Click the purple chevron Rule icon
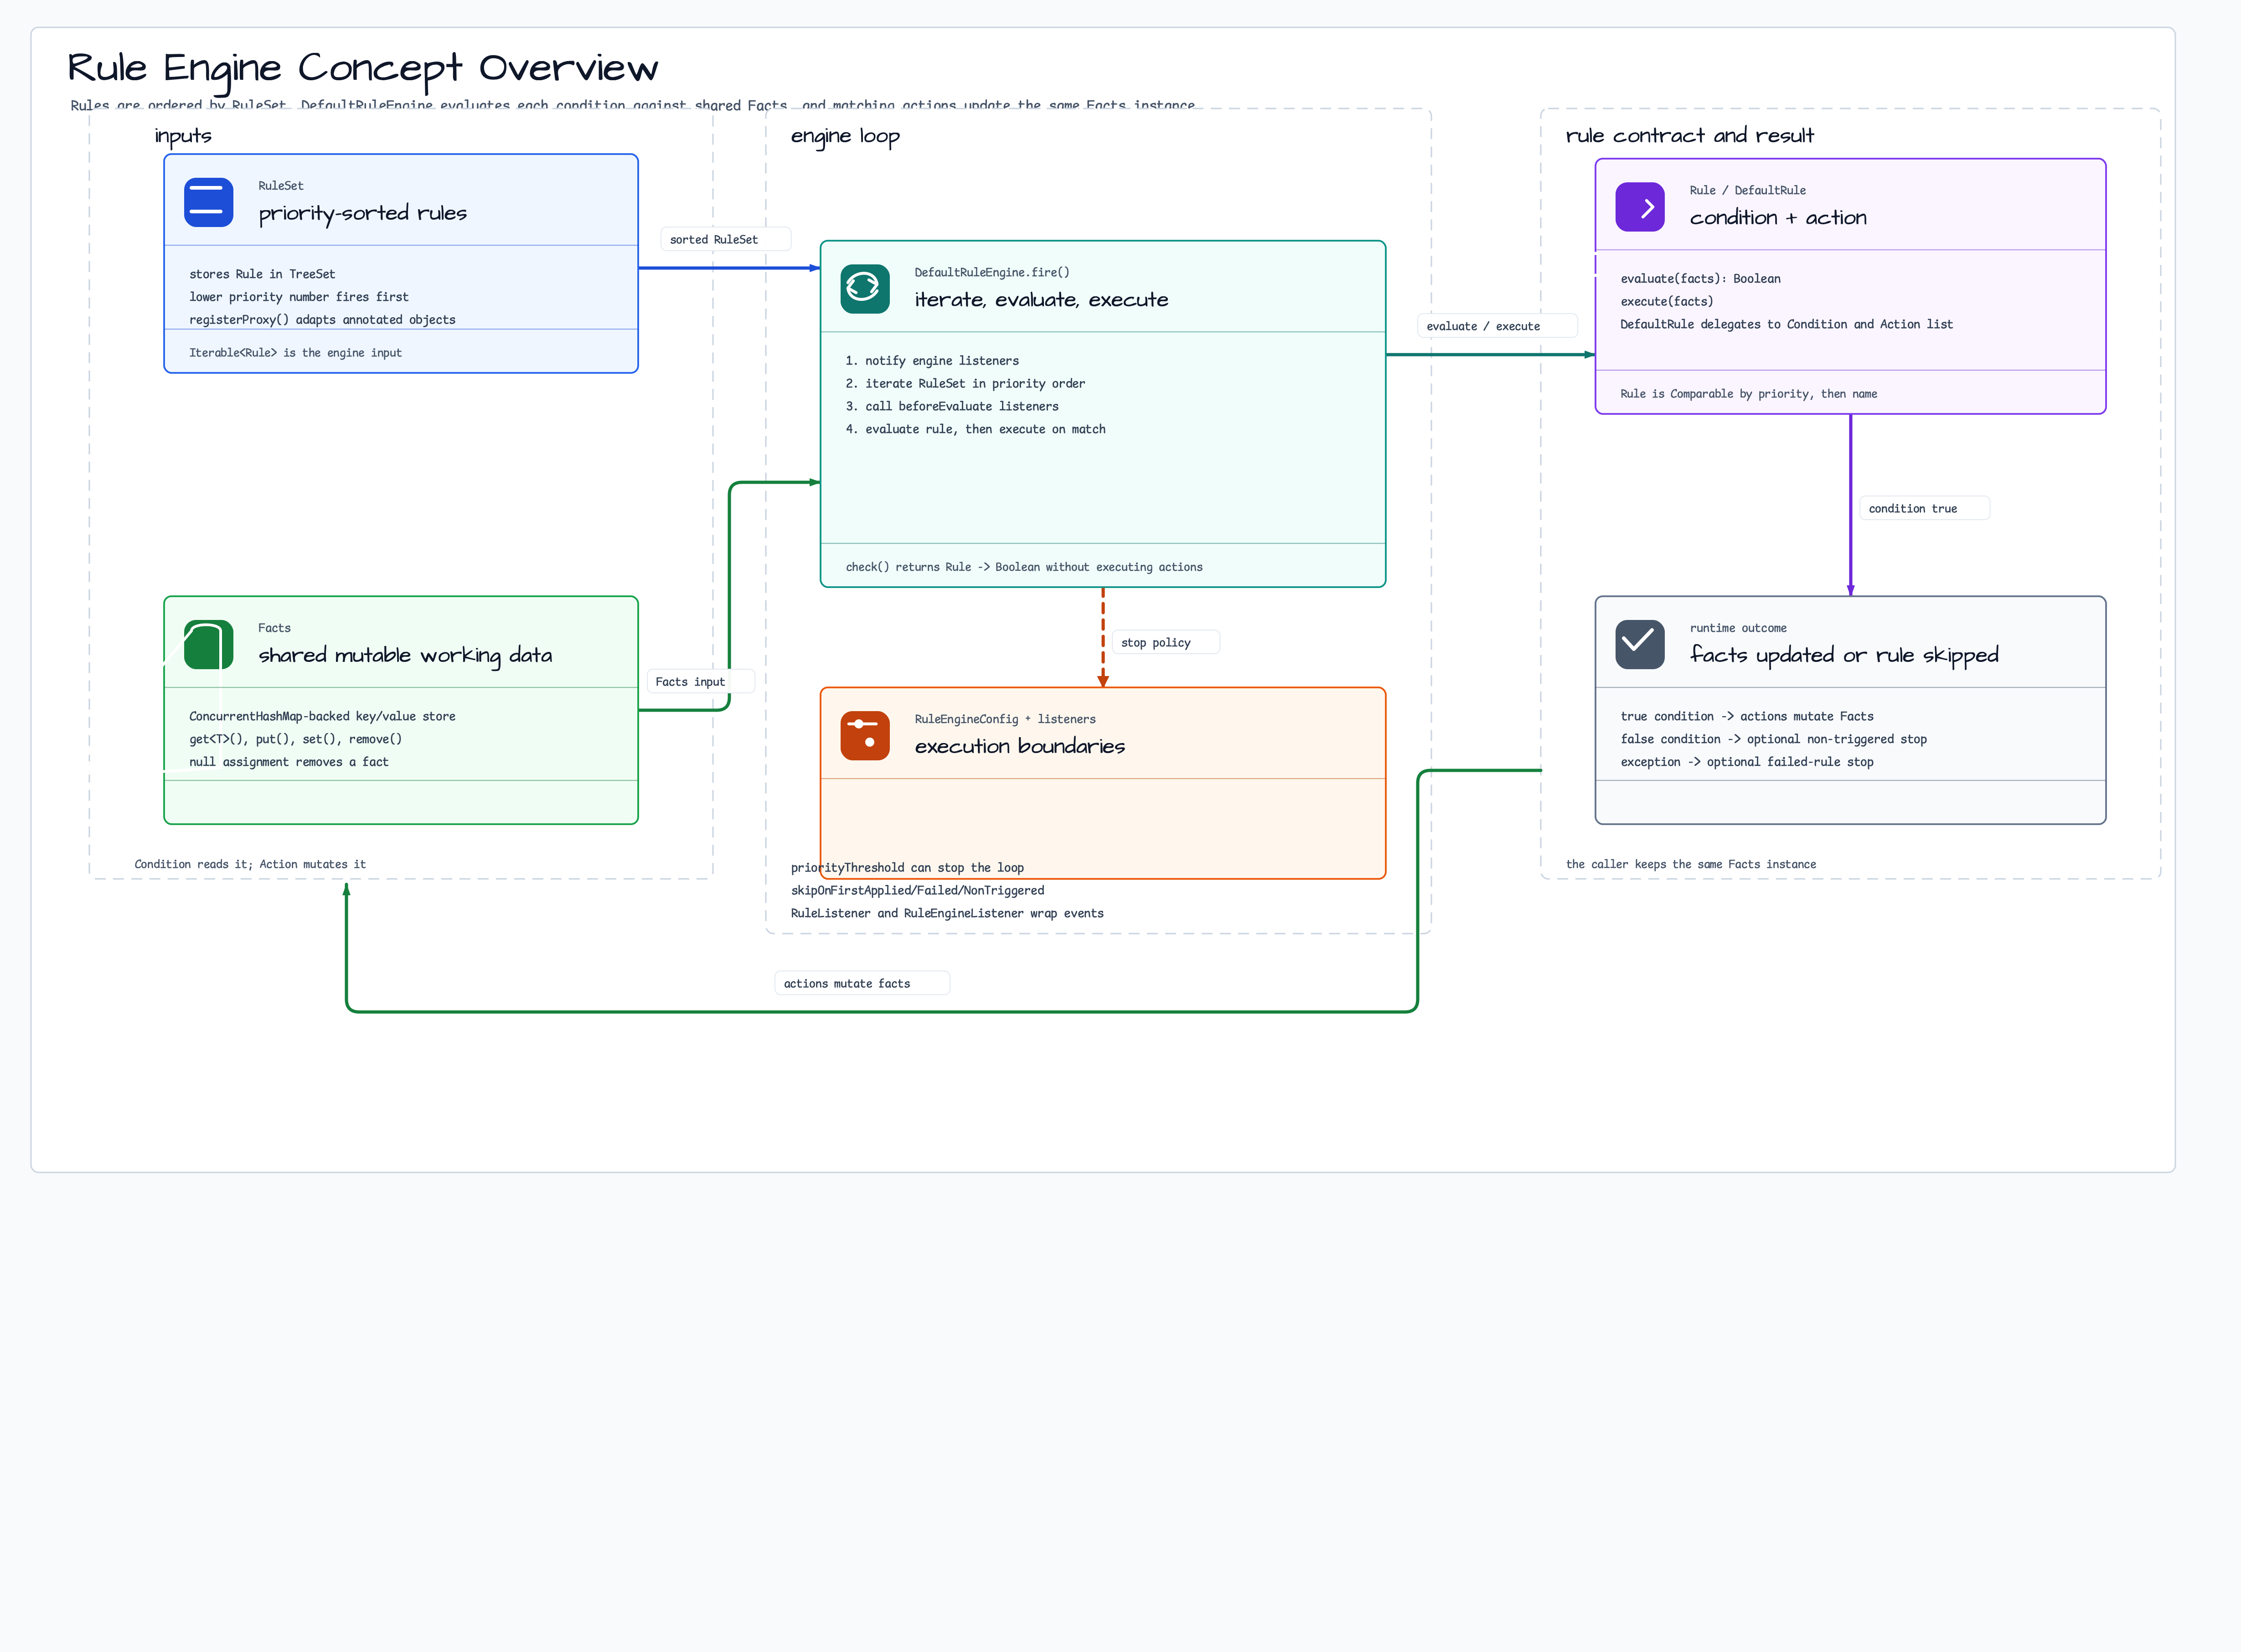Viewport: 2241px width, 1652px height. pyautogui.click(x=1640, y=207)
